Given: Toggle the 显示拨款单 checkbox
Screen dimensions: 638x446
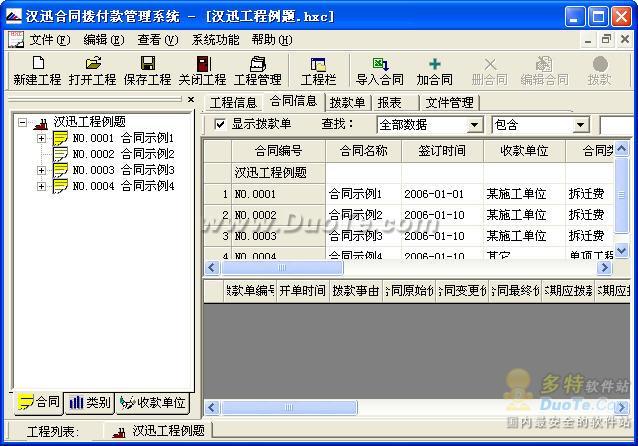Looking at the screenshot, I should click(x=220, y=125).
